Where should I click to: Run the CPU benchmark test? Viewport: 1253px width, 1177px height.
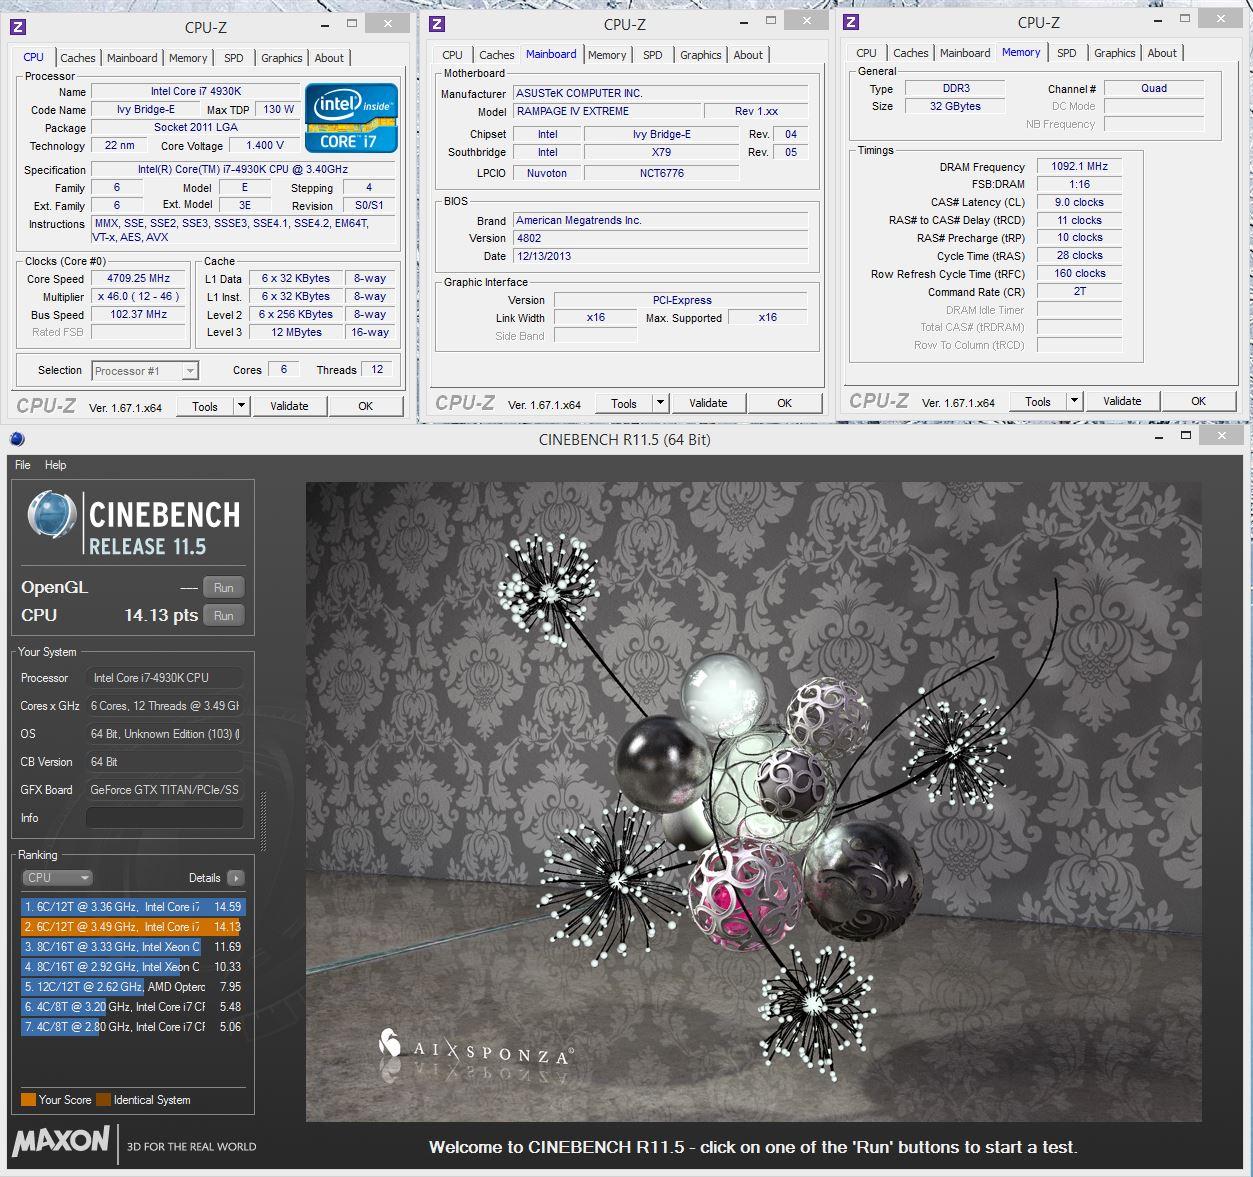pyautogui.click(x=224, y=616)
